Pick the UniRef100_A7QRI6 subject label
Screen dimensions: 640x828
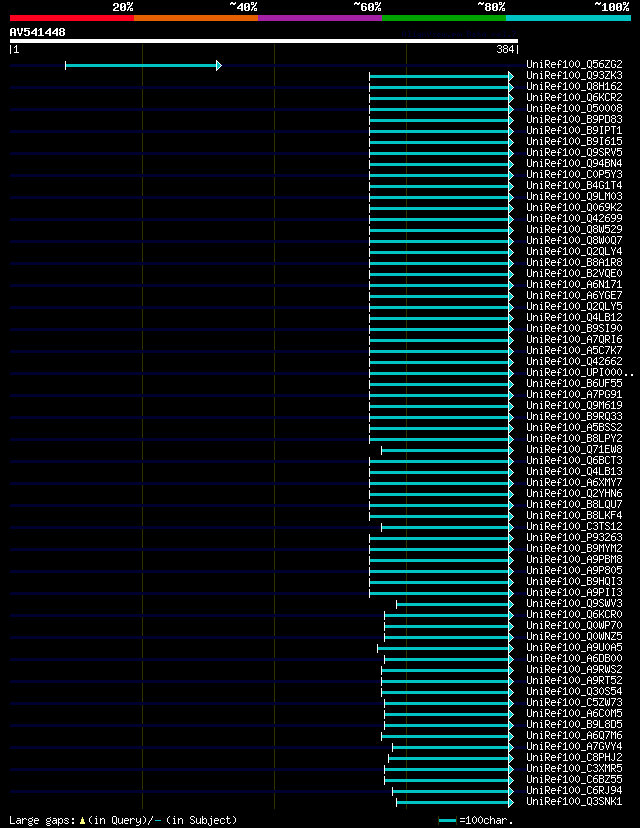click(x=574, y=340)
